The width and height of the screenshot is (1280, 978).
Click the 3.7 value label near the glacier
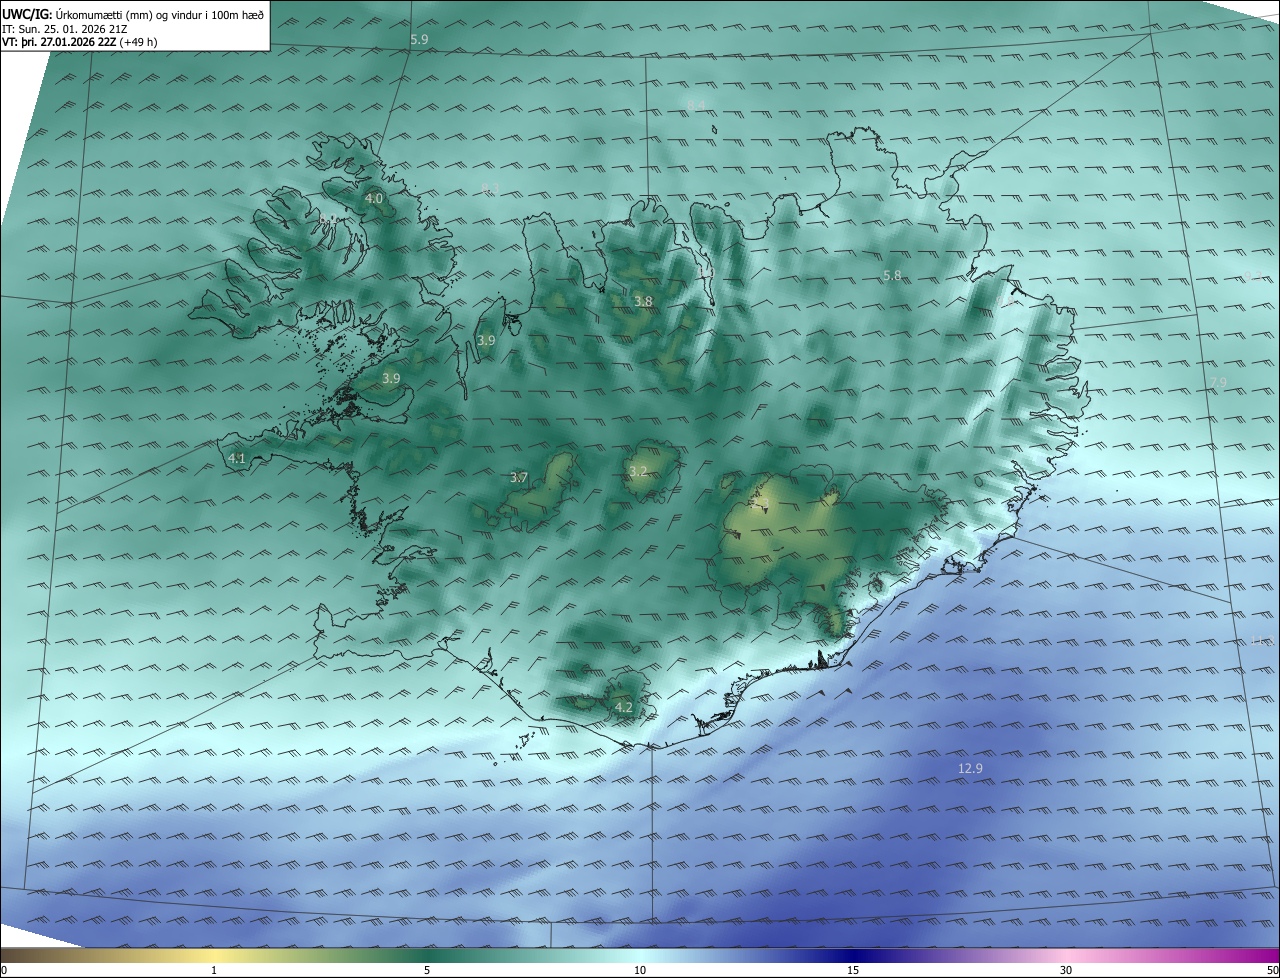point(518,478)
